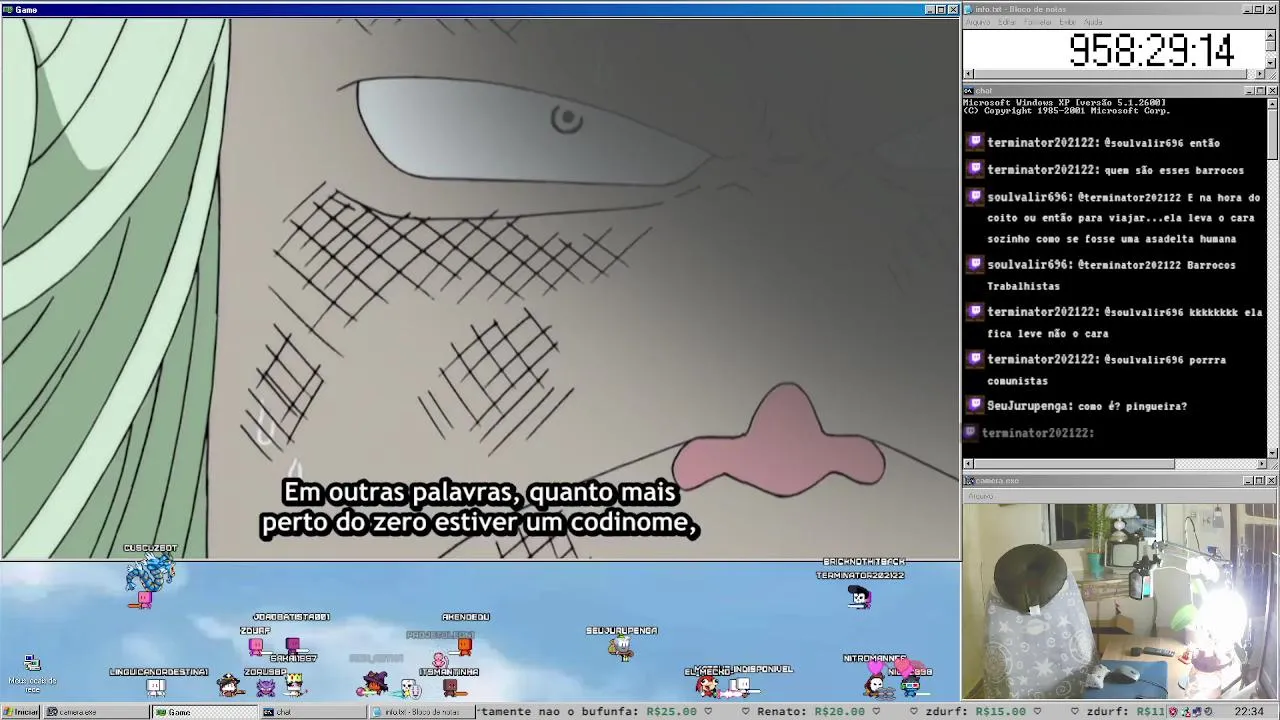Viewport: 1280px width, 720px height.
Task: Click the TERMINATOR202122 avatar in the game strip
Action: coord(860,597)
